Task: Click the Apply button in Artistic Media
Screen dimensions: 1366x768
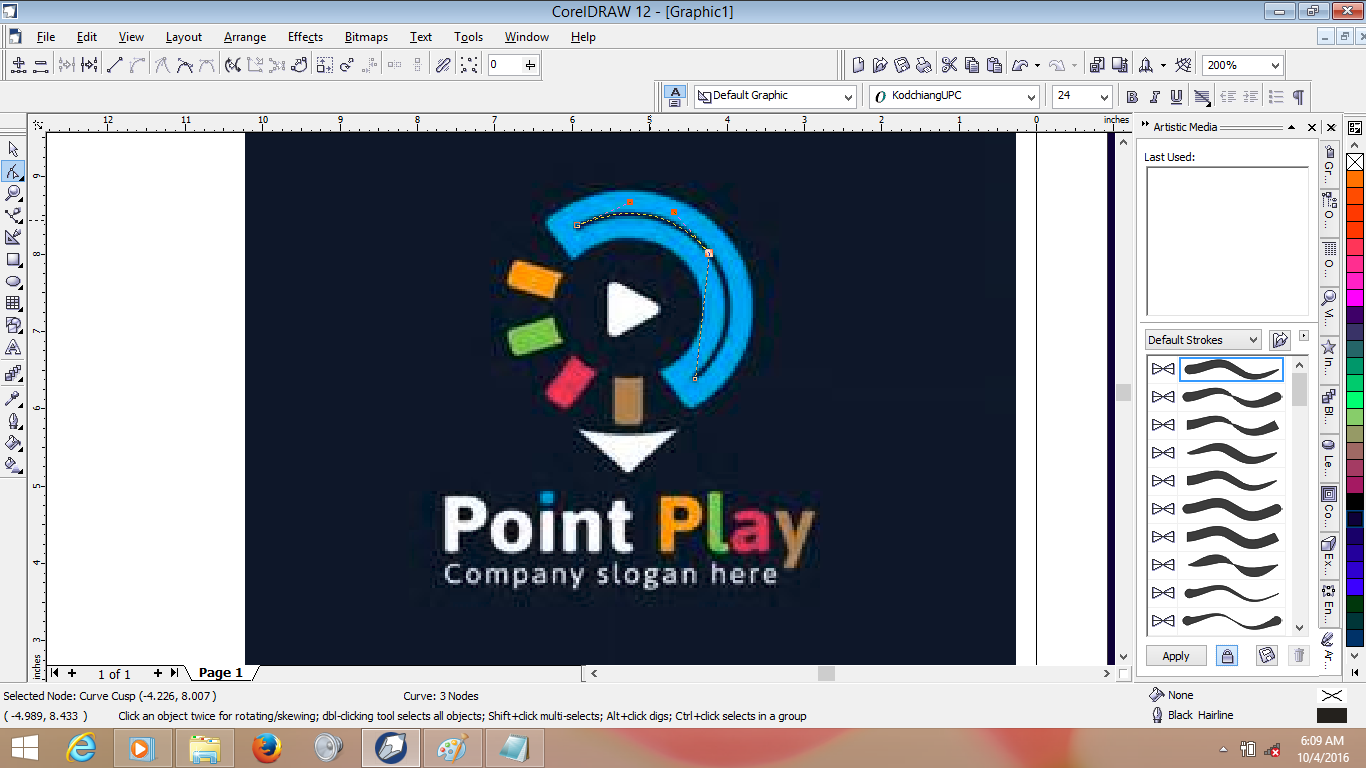Action: (x=1176, y=656)
